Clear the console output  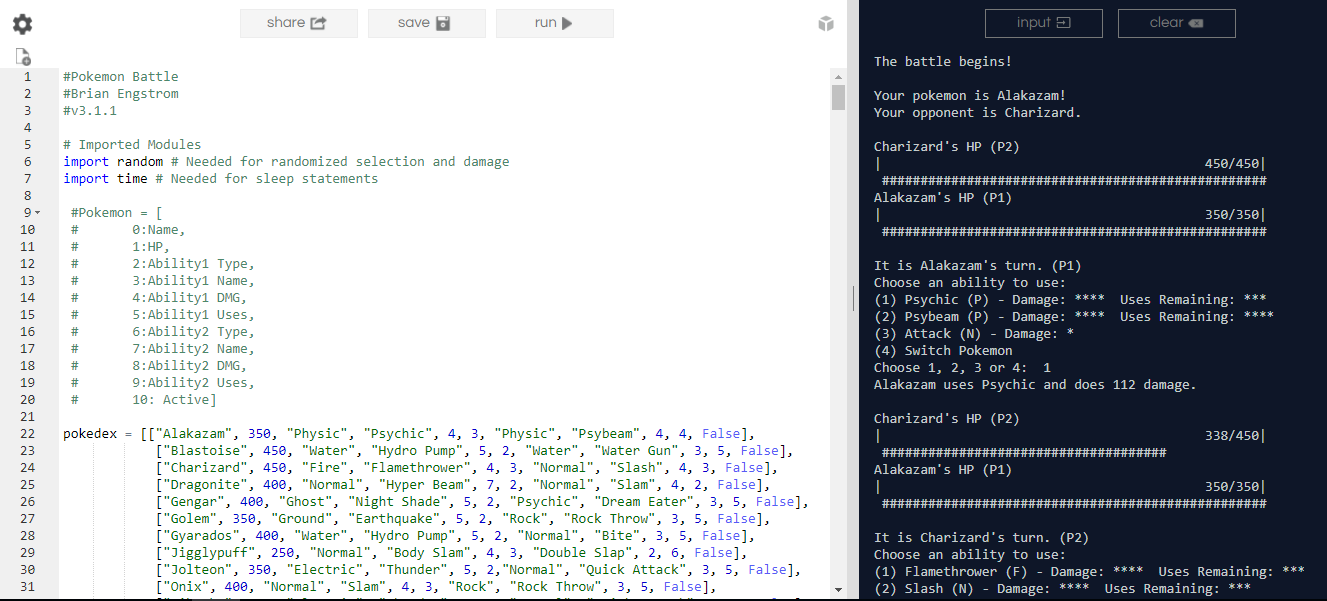(1176, 23)
